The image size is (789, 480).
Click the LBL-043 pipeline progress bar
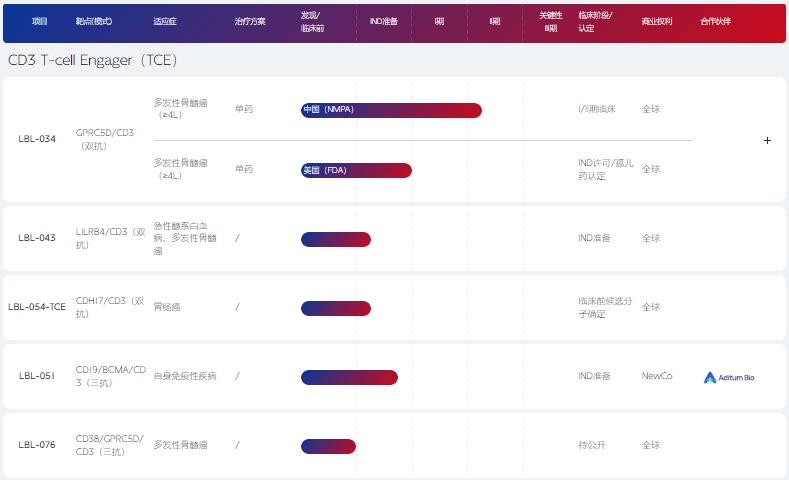point(336,239)
